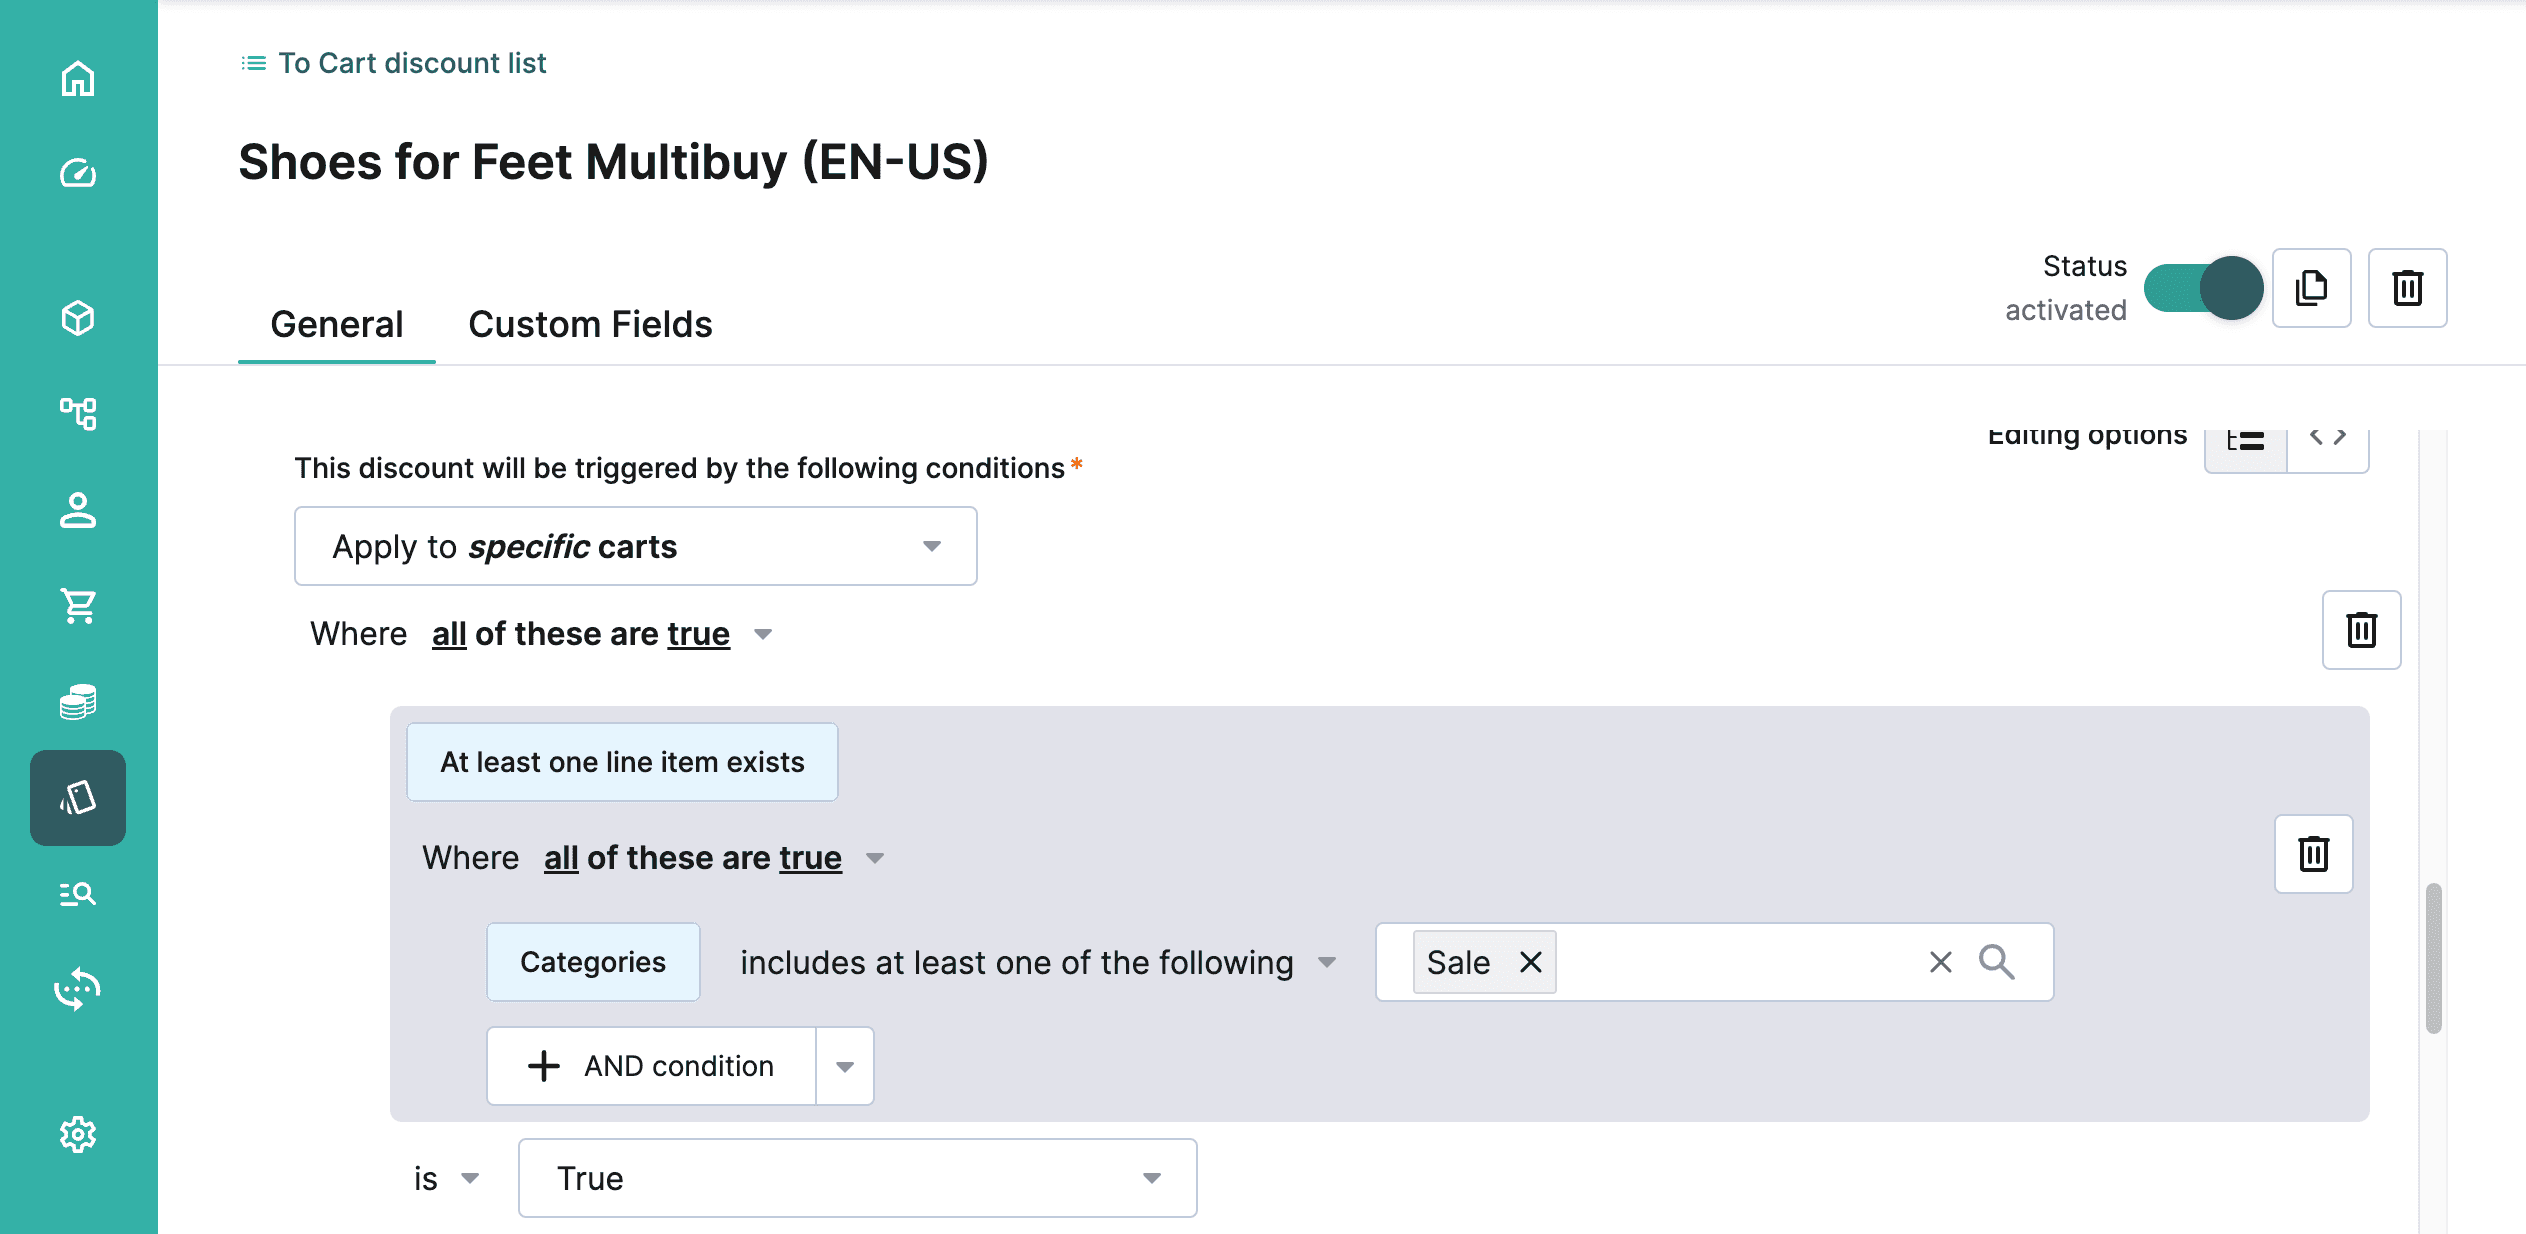
Task: Open the Settings gear icon in sidebar
Action: pos(78,1134)
